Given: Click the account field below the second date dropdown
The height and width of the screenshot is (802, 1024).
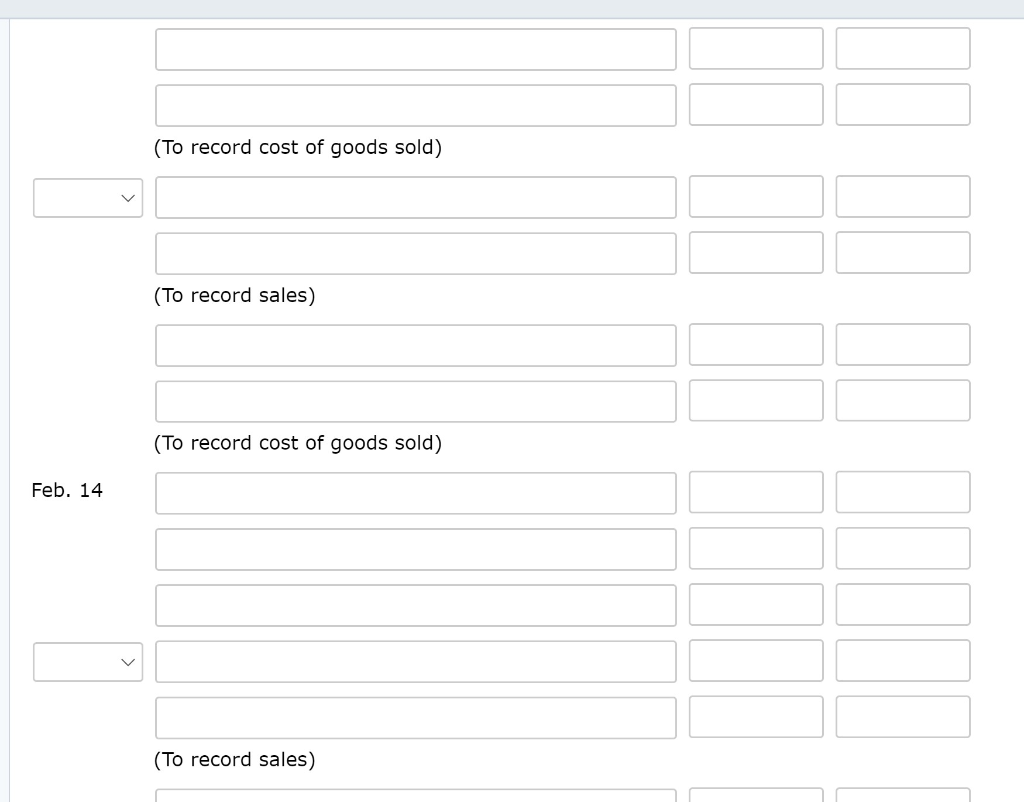Looking at the screenshot, I should (x=416, y=717).
